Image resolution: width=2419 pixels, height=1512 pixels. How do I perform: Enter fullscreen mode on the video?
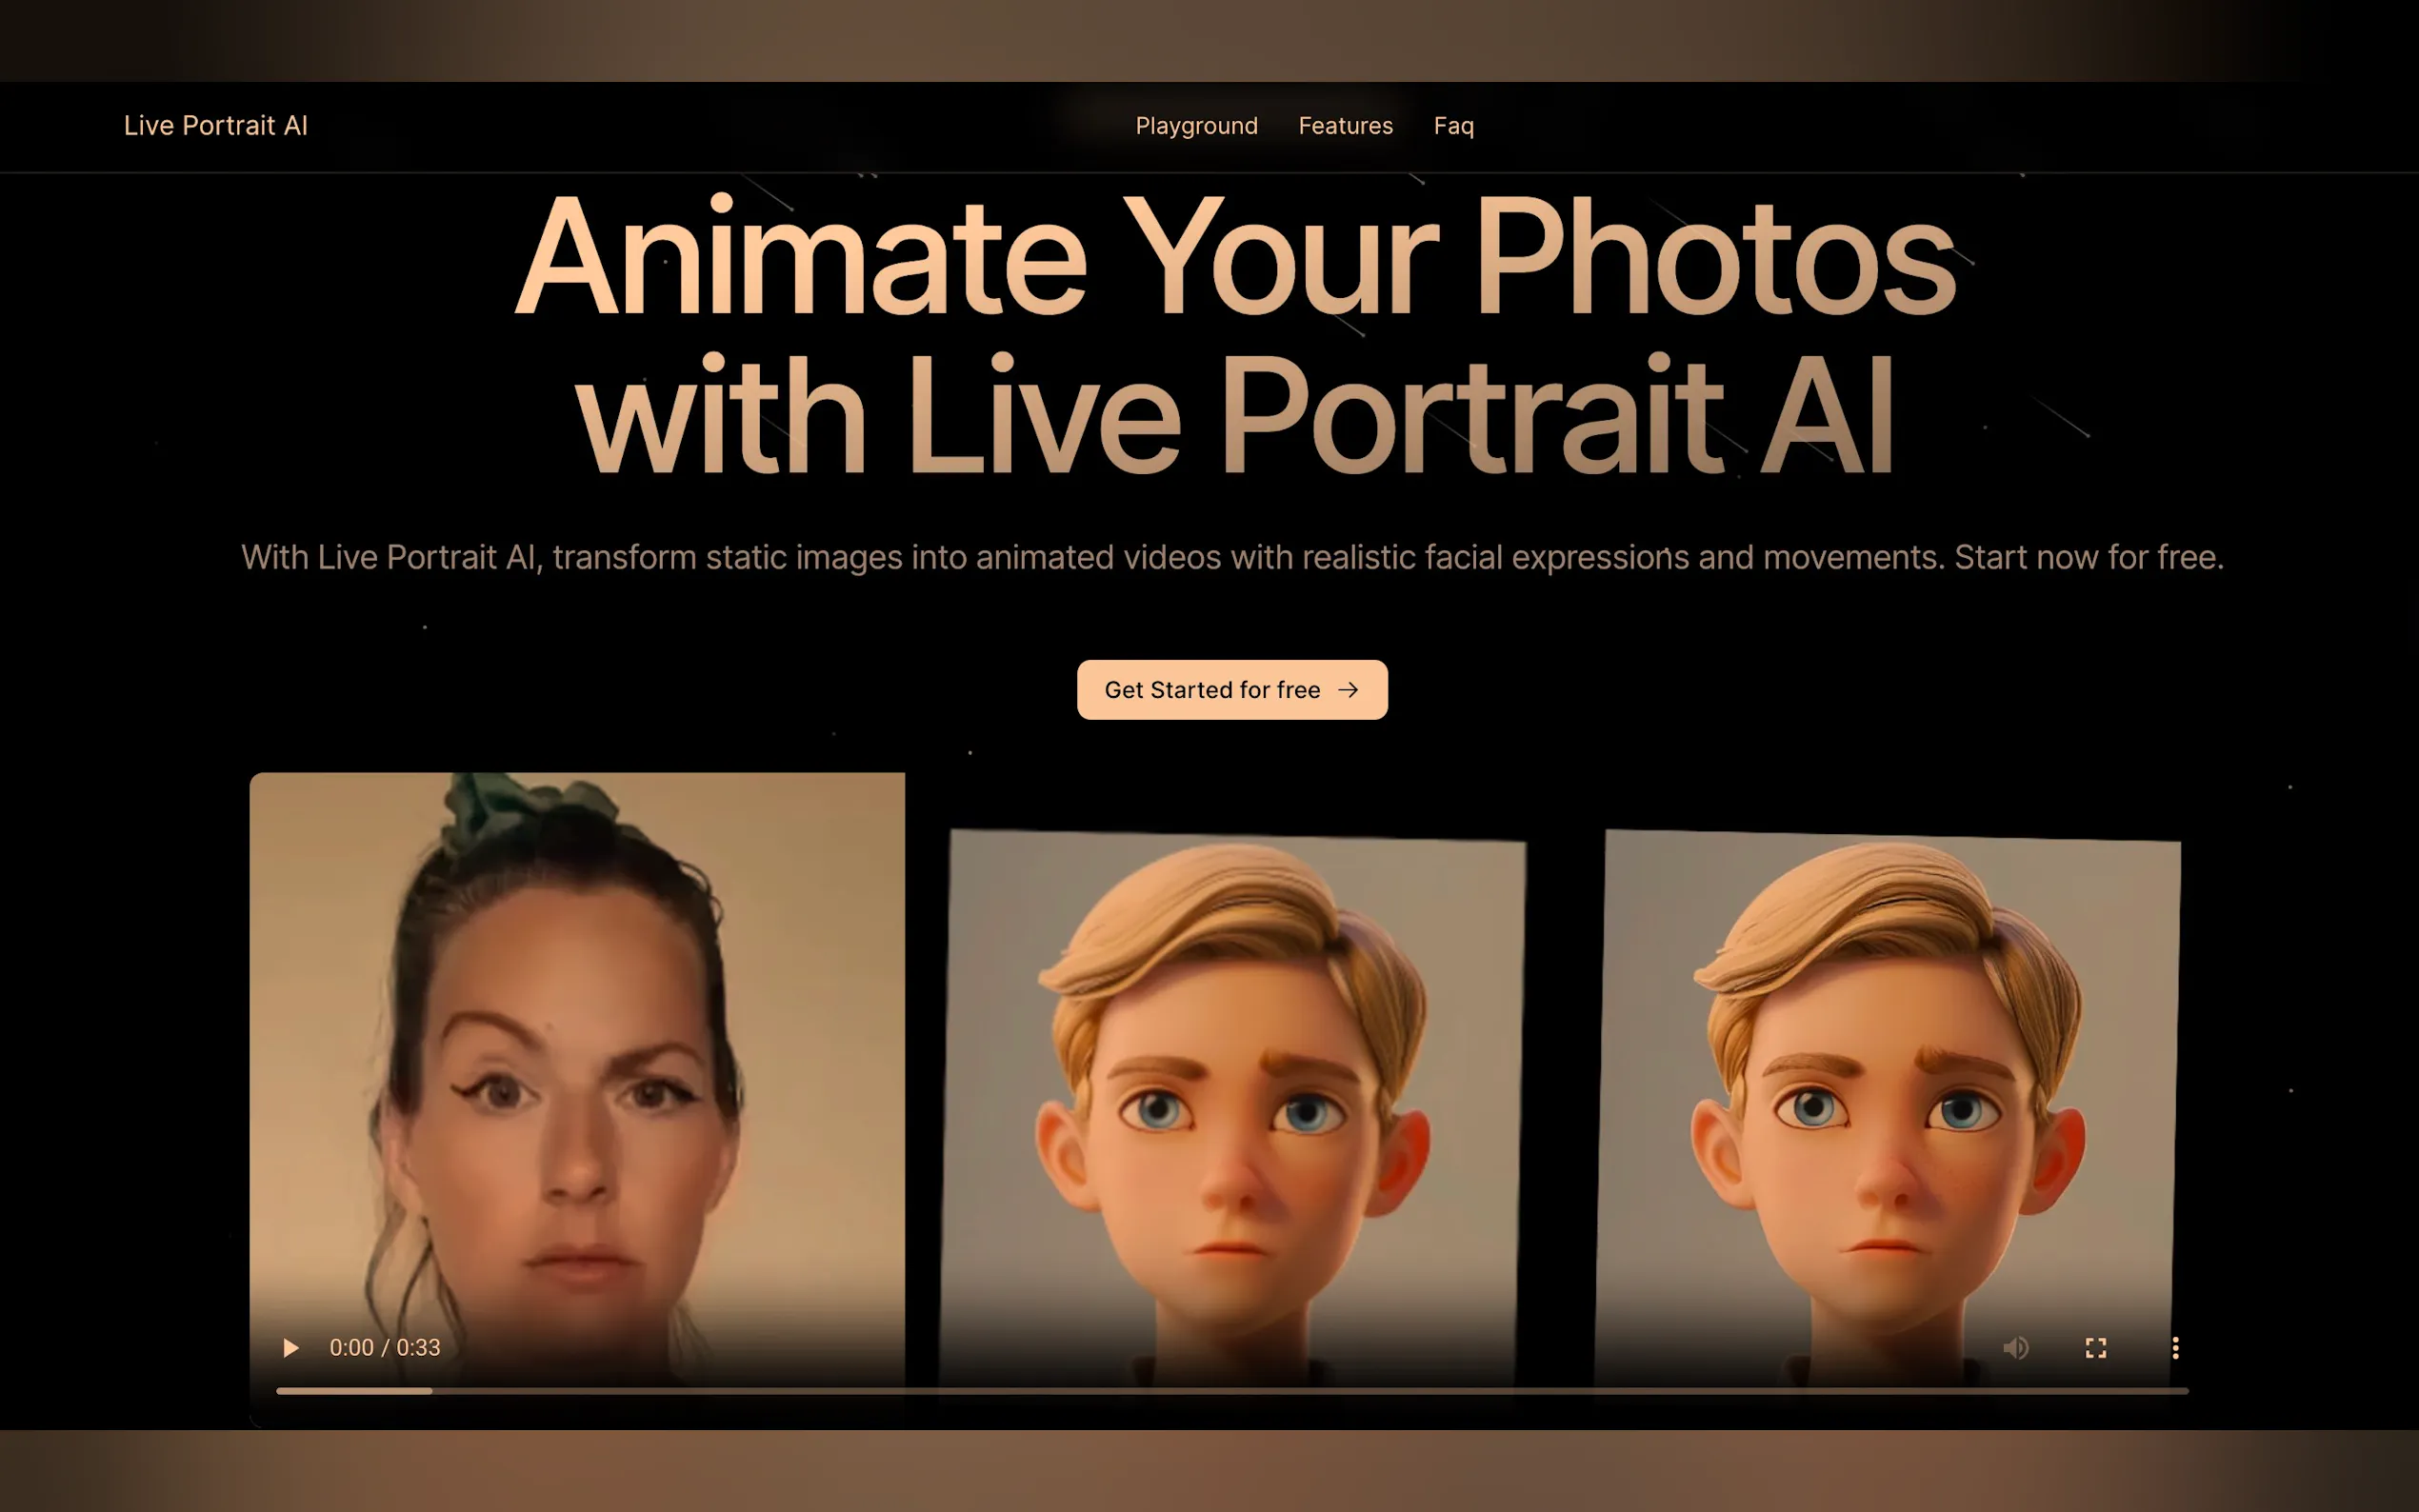(x=2096, y=1348)
